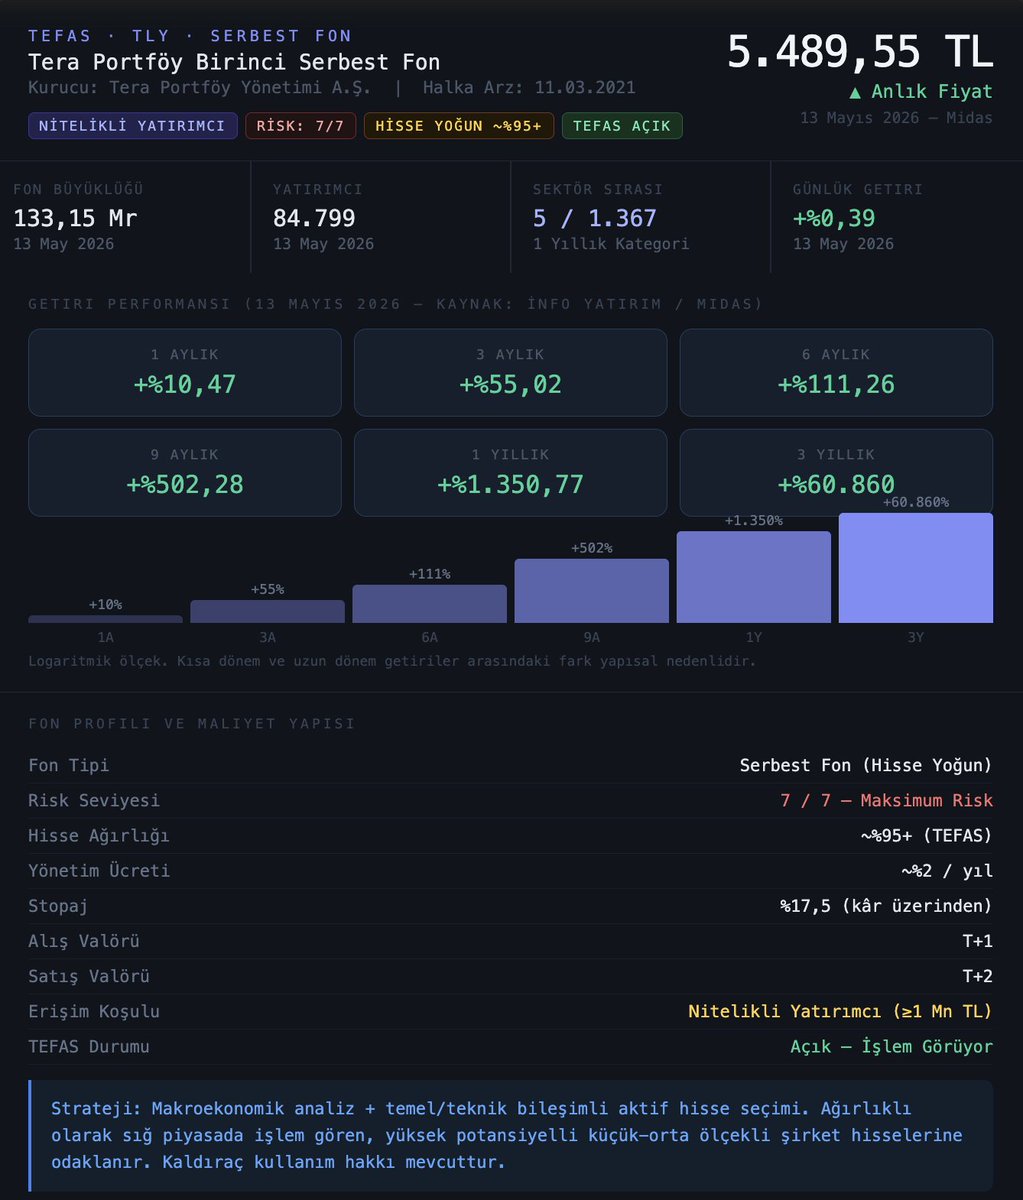
Task: Click the GETİRİ PERFORMANSI section heading
Action: [396, 303]
